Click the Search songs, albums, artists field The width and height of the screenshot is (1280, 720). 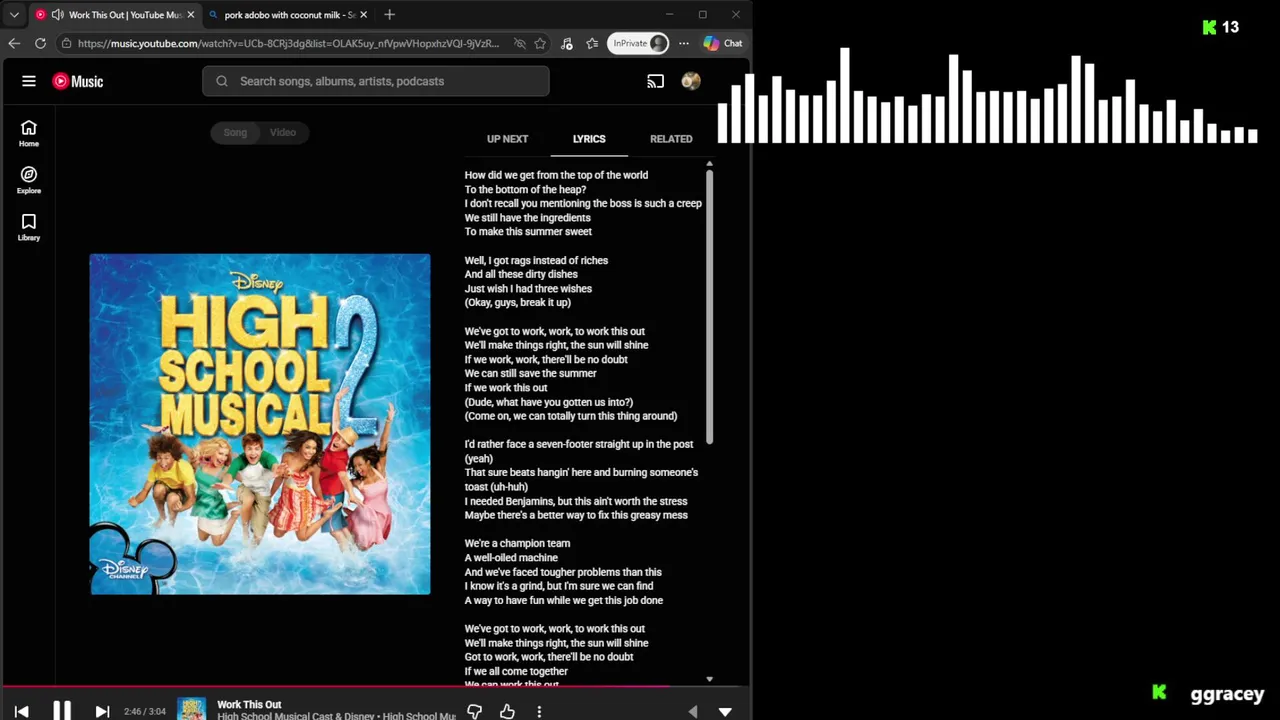(376, 81)
